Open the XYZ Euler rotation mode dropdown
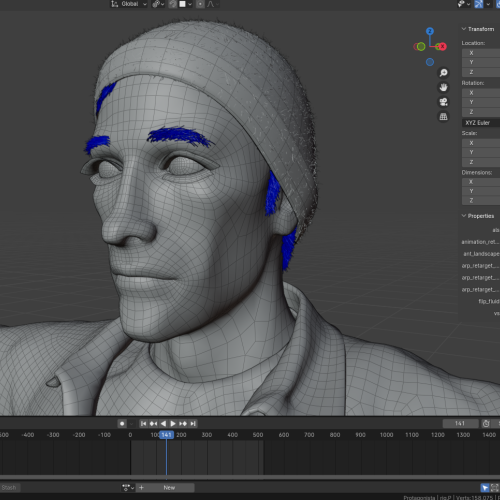500x500 pixels. point(481,123)
